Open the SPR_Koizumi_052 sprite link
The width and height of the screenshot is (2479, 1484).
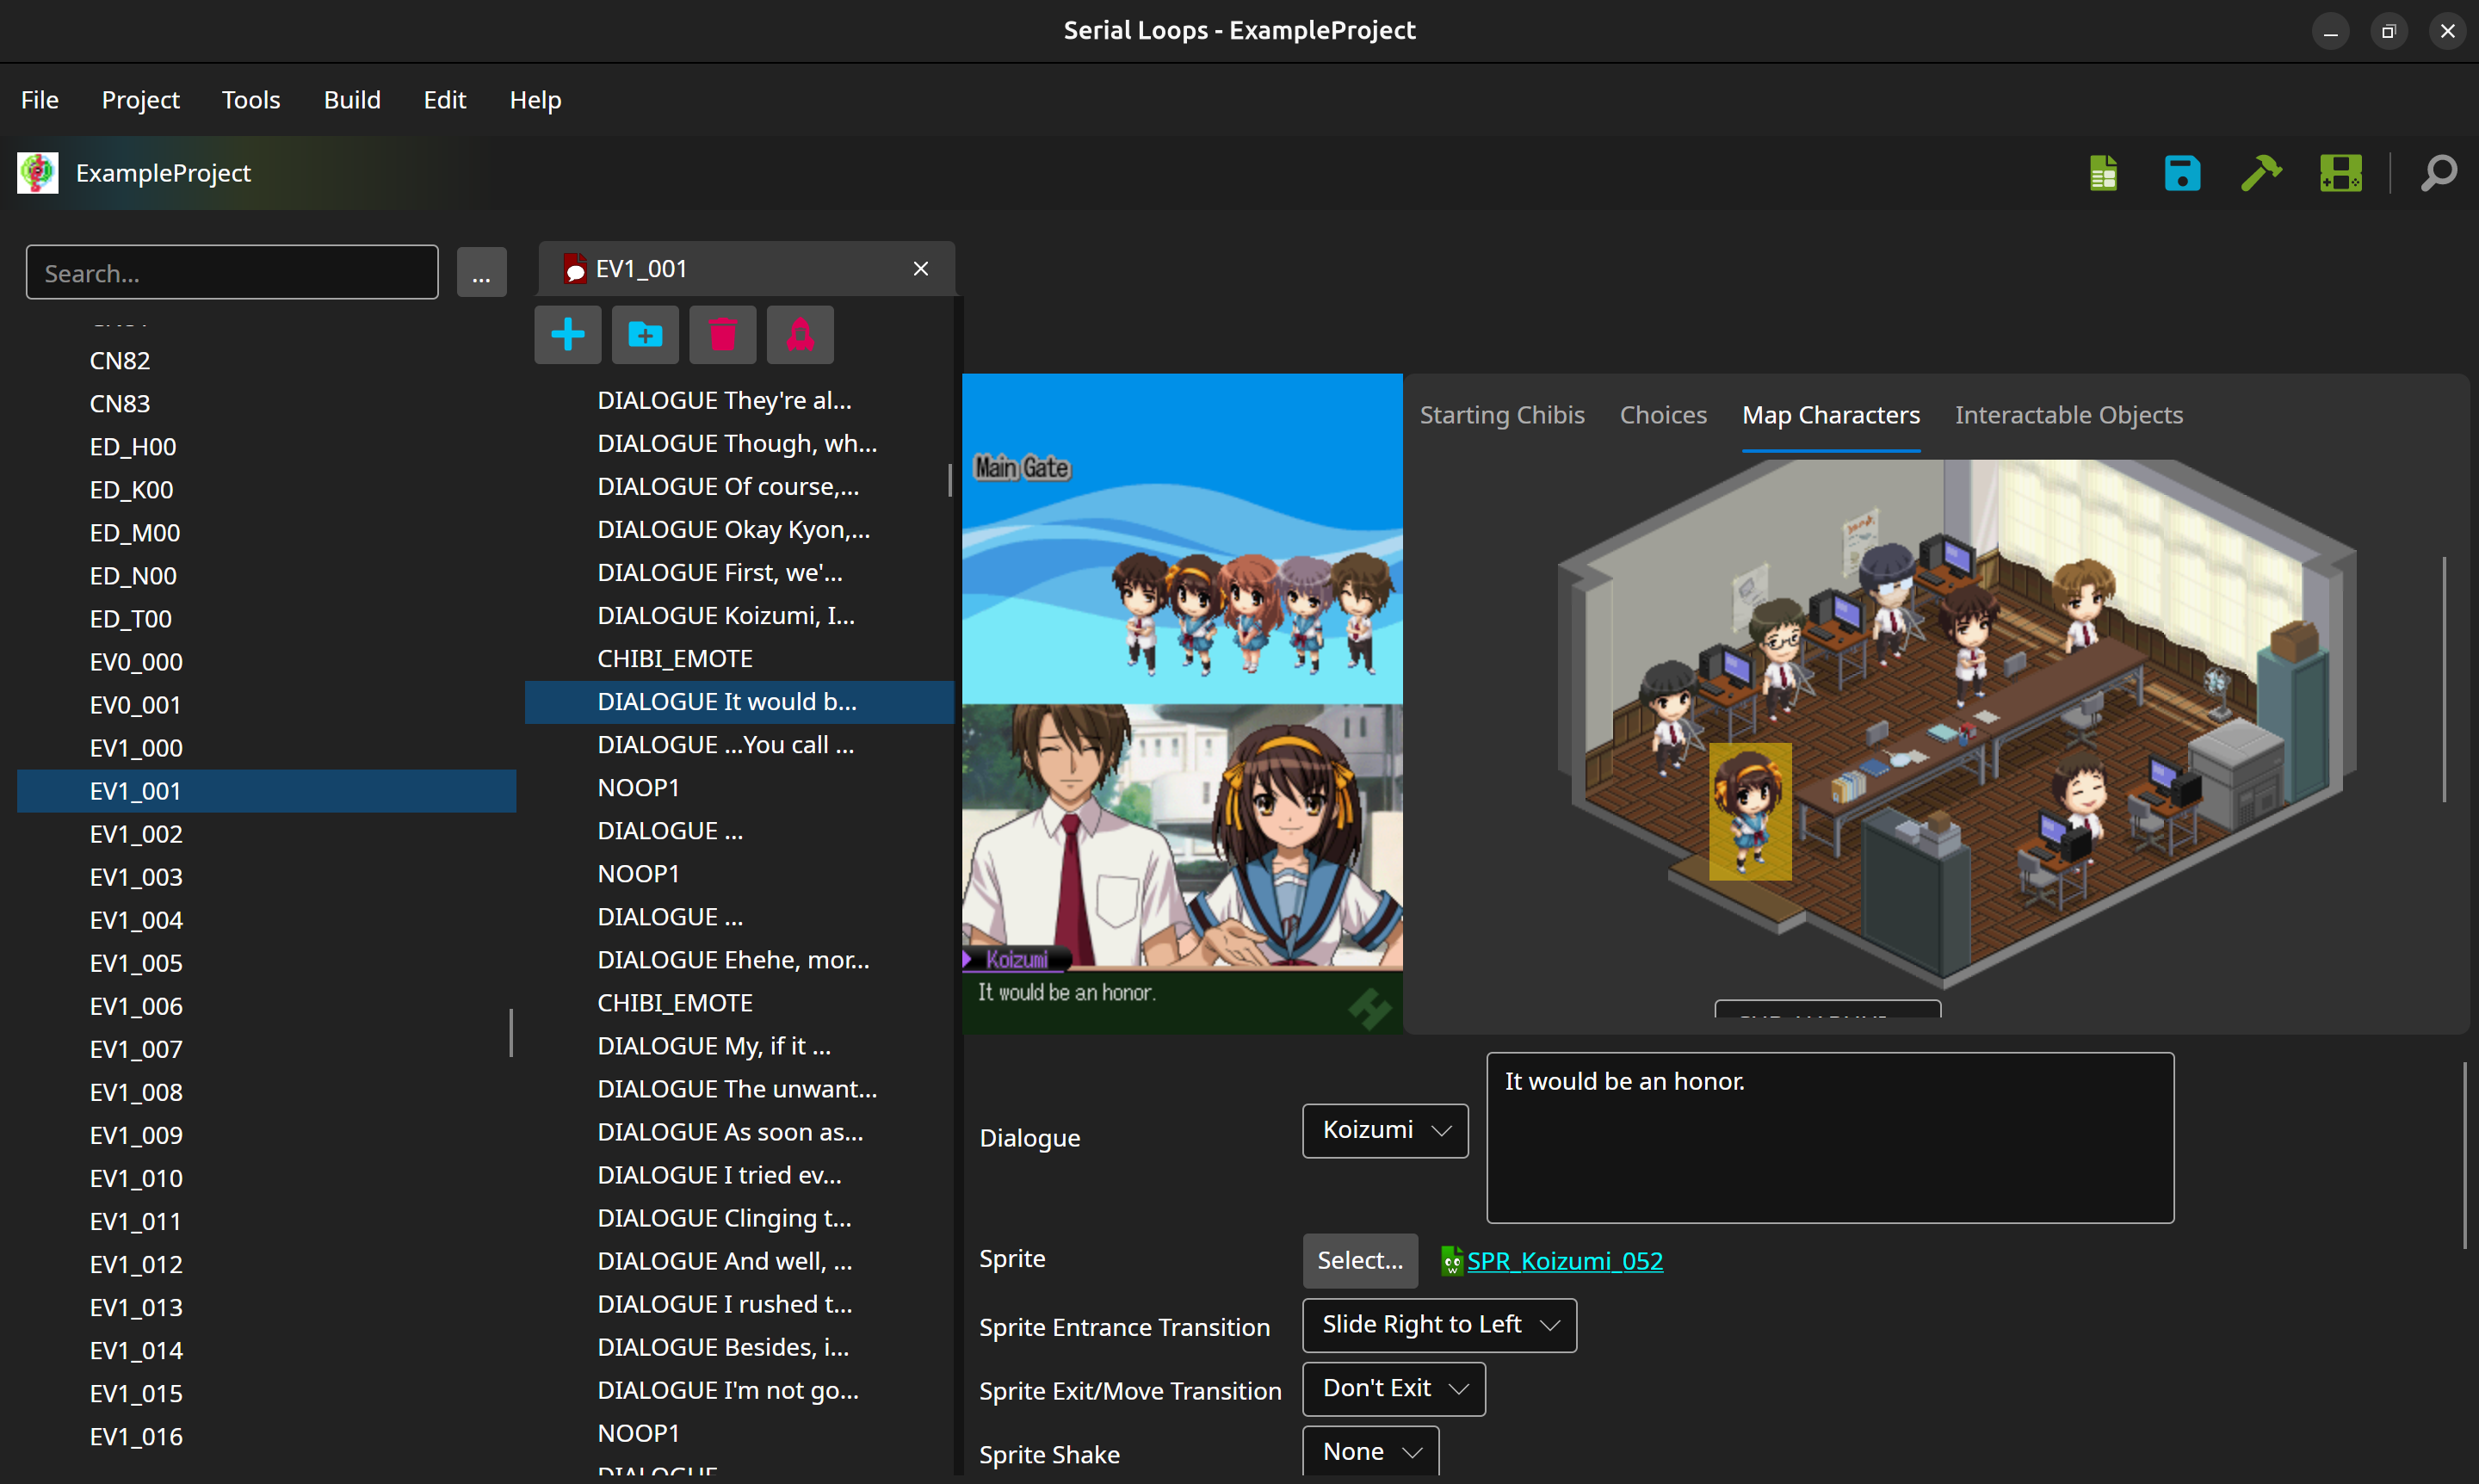point(1564,1261)
